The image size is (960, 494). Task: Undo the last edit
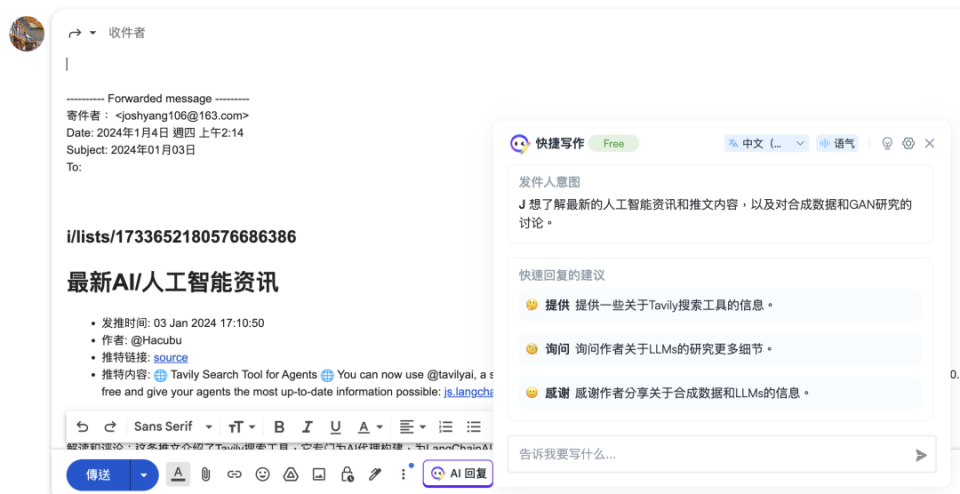click(x=82, y=427)
